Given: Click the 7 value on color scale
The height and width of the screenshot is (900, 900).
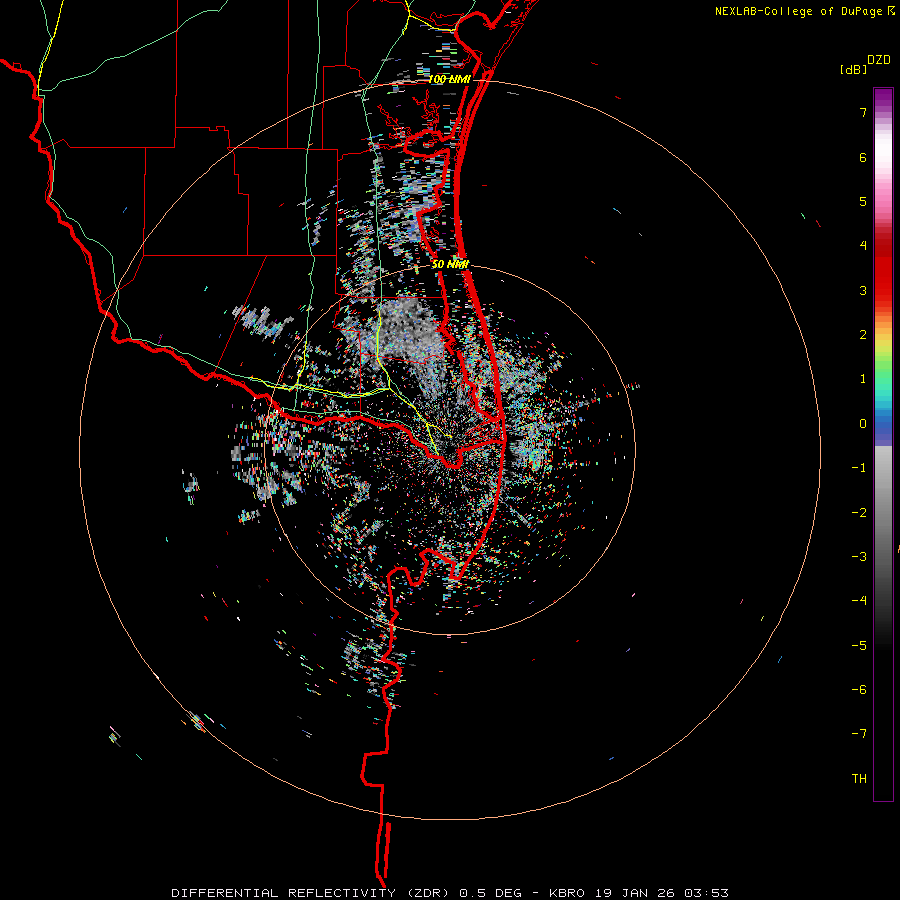Looking at the screenshot, I should [863, 112].
